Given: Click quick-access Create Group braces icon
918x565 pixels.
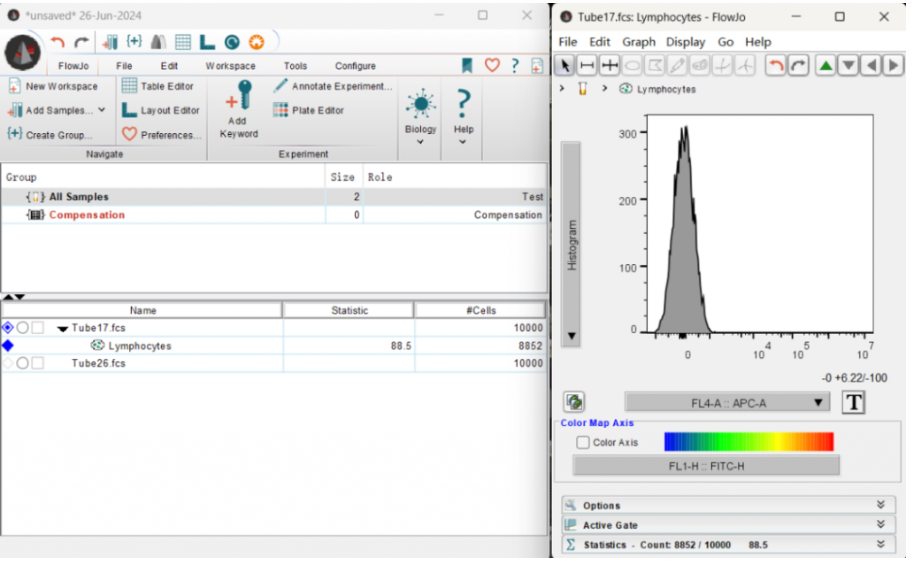Looking at the screenshot, I should click(134, 41).
